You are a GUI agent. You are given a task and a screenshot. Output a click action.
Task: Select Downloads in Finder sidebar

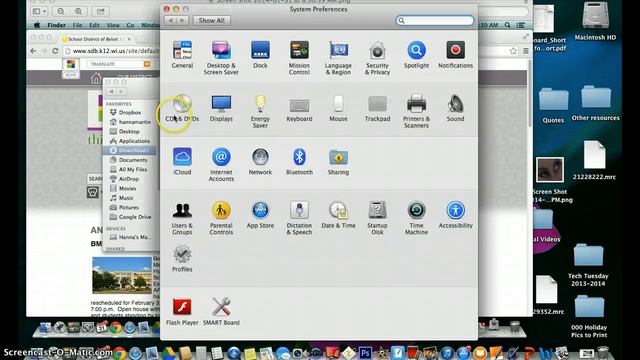[x=129, y=150]
